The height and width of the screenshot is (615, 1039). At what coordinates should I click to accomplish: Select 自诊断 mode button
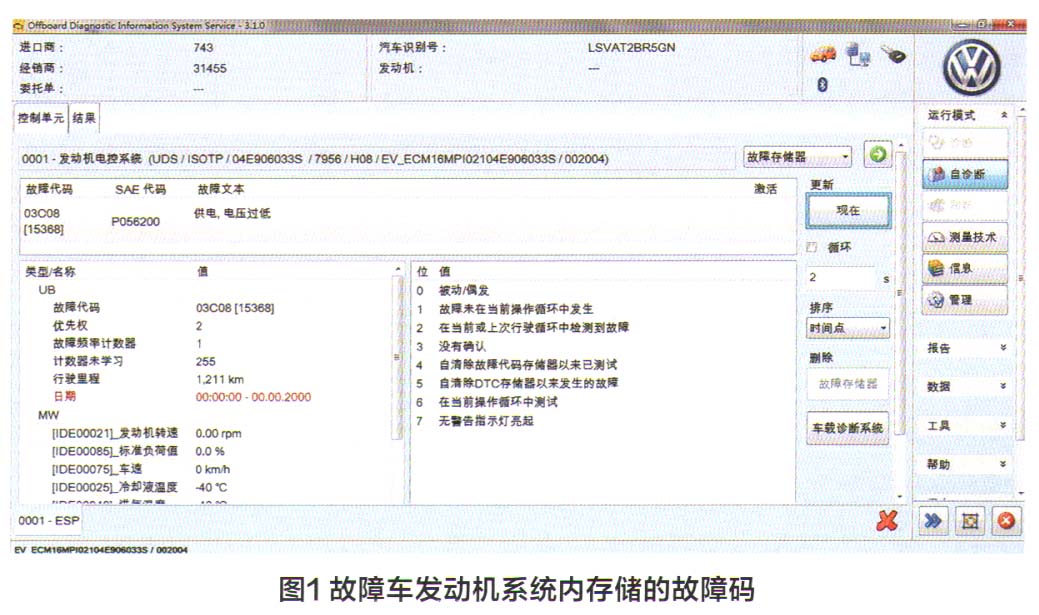[x=965, y=174]
